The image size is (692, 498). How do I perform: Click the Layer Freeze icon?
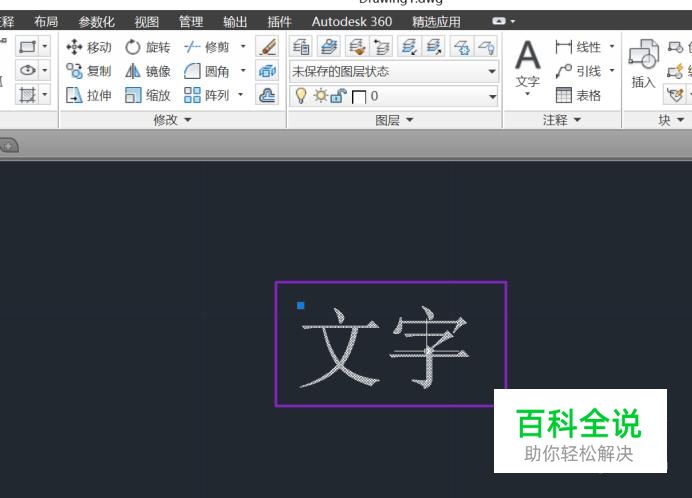pos(462,47)
